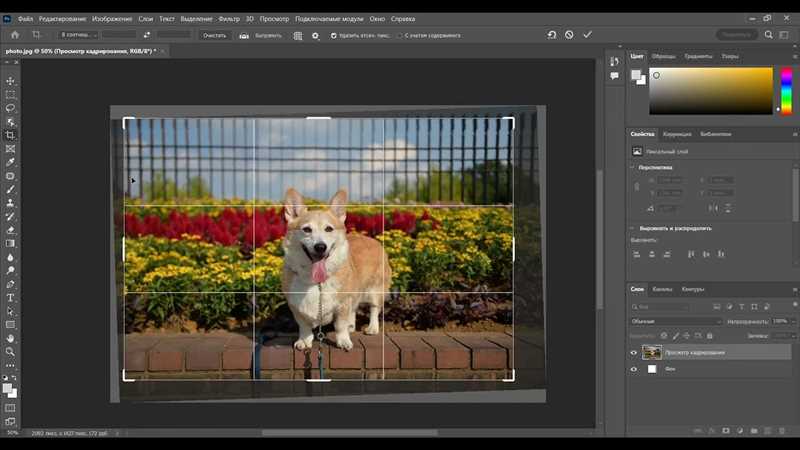Switch to the Градиенты tab
Screen dimensions: 800x450
pos(698,57)
